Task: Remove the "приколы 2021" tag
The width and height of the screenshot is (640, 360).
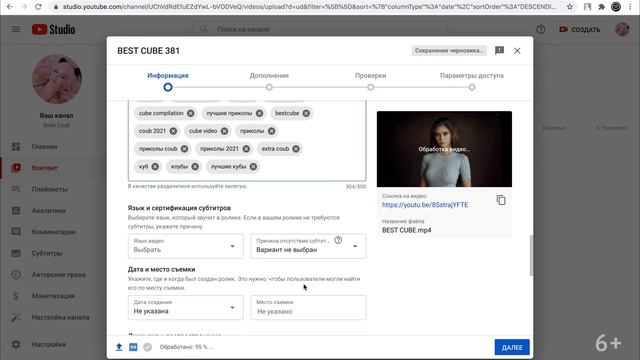Action: tap(246, 149)
